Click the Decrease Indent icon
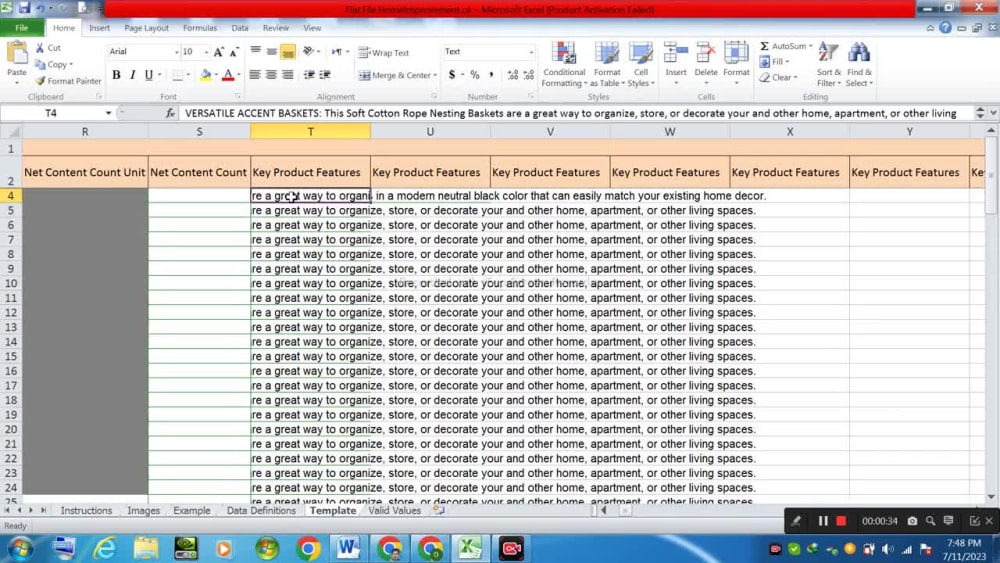Screen dimensions: 1000x563 pos(309,75)
